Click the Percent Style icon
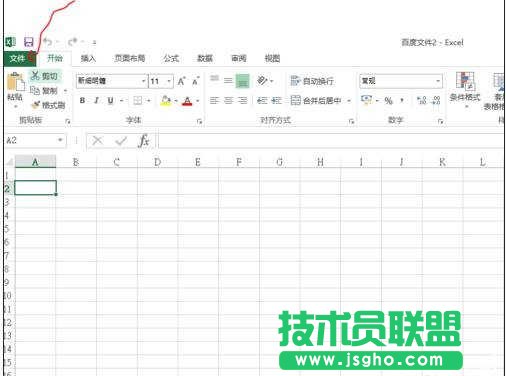The width and height of the screenshot is (506, 376). click(x=388, y=100)
